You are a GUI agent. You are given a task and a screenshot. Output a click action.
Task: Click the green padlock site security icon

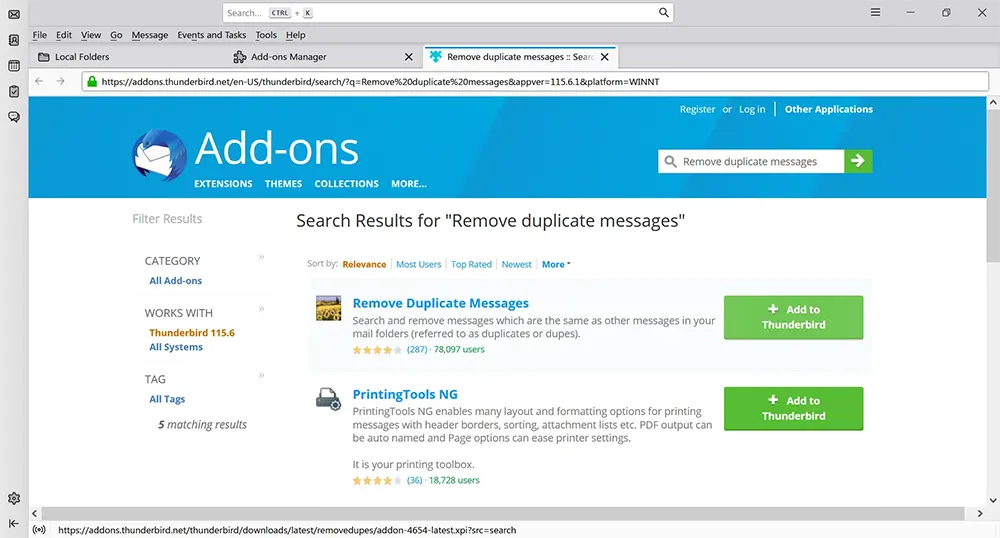pyautogui.click(x=92, y=82)
